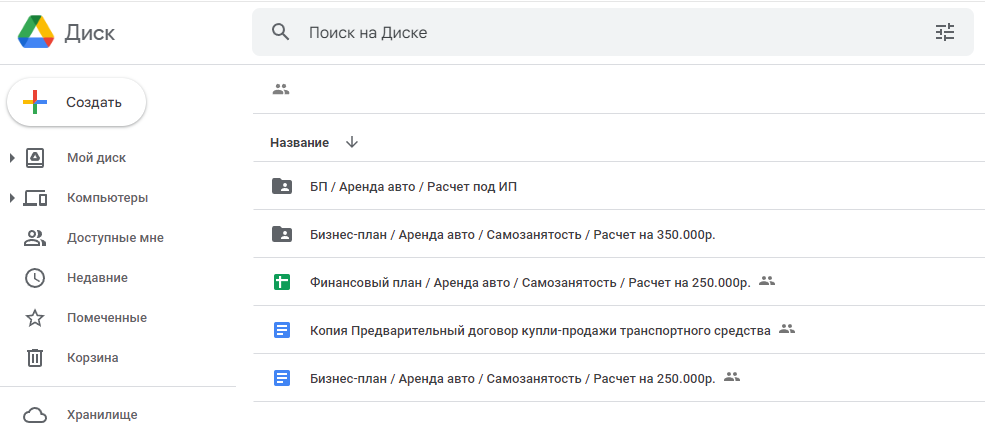985x436 pixels.
Task: Expand the Компьютеры tree
Action: (x=12, y=198)
